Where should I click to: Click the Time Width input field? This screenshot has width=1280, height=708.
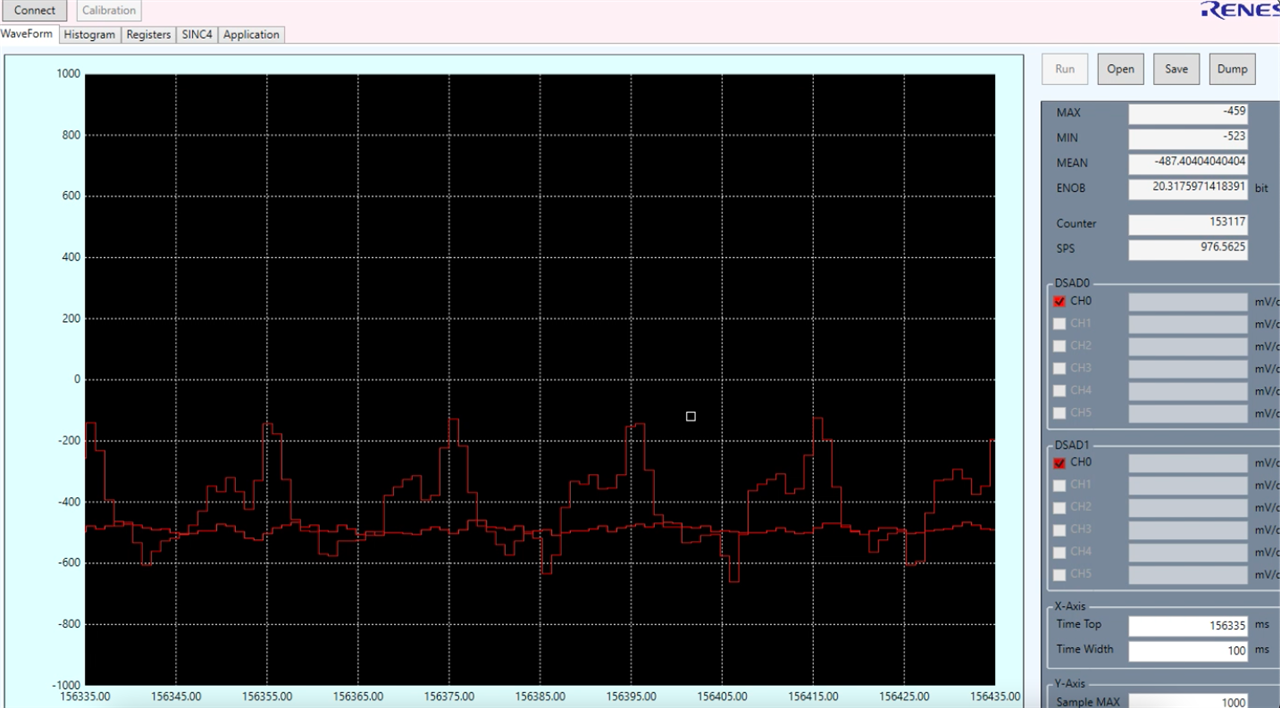tap(1188, 650)
